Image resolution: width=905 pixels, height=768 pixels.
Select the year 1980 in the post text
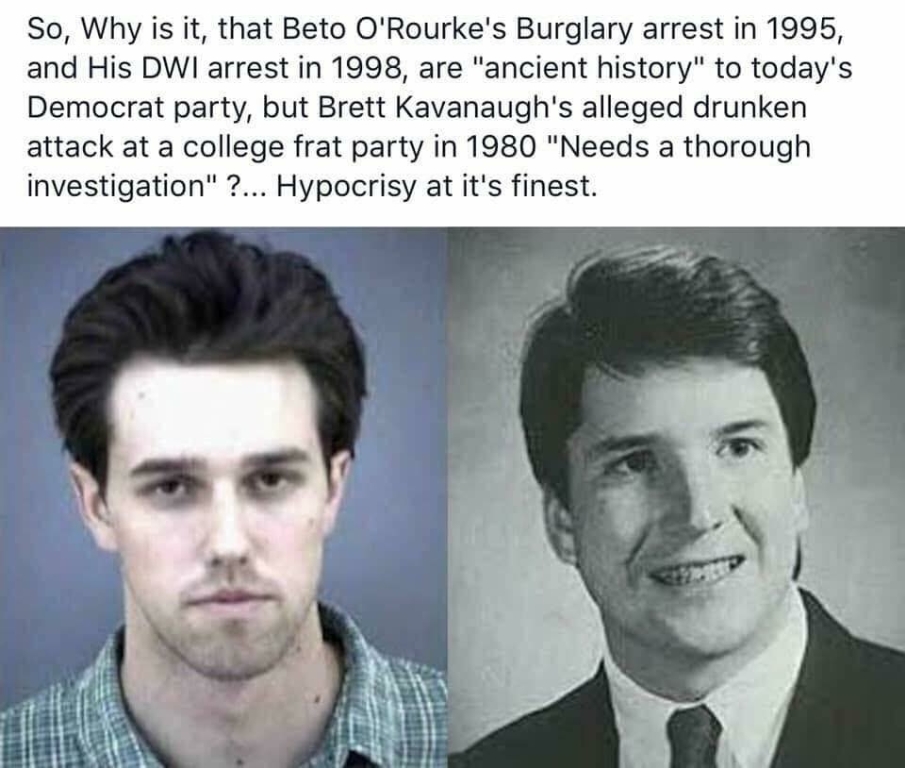499,147
